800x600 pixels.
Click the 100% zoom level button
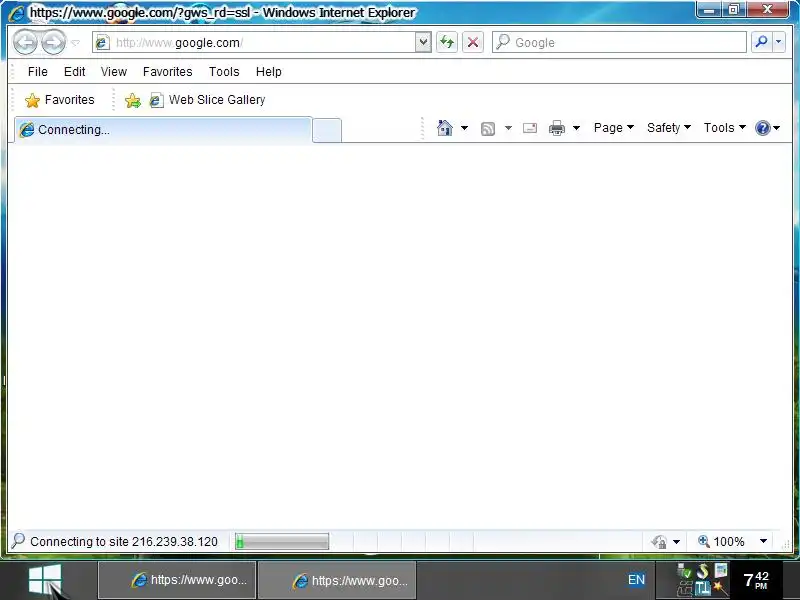pyautogui.click(x=721, y=541)
